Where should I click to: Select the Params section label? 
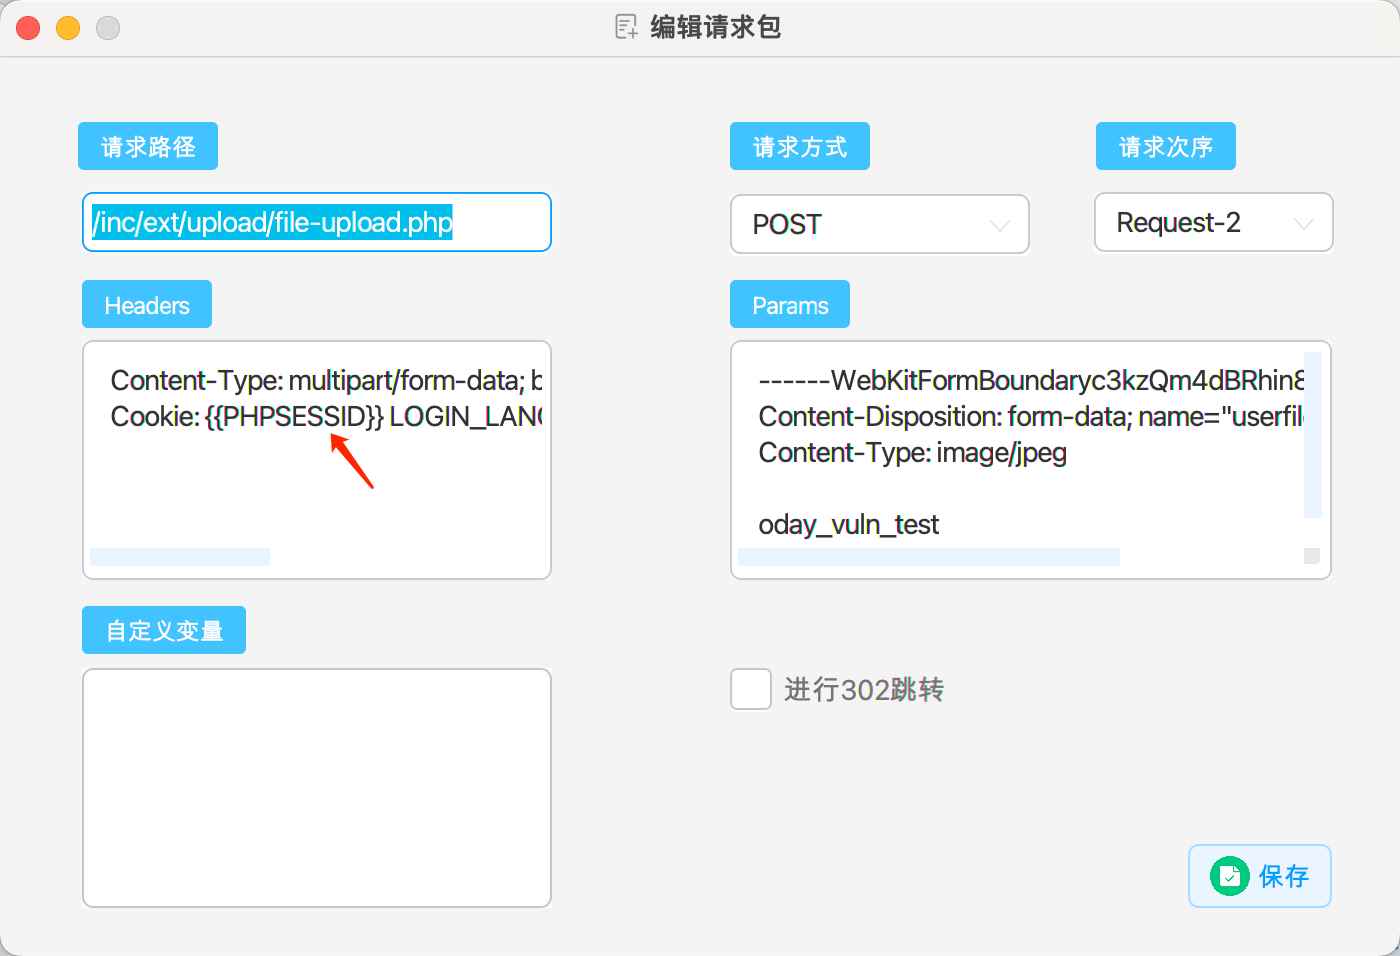point(789,304)
